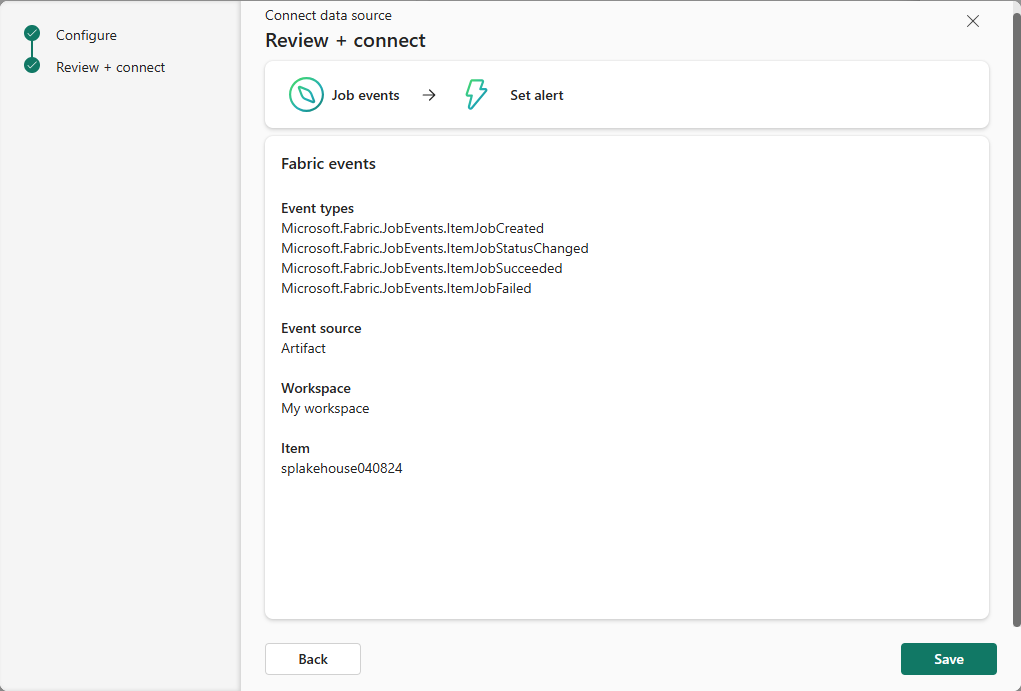Screen dimensions: 1021x691
Task: Click the Item label
Action: [295, 448]
